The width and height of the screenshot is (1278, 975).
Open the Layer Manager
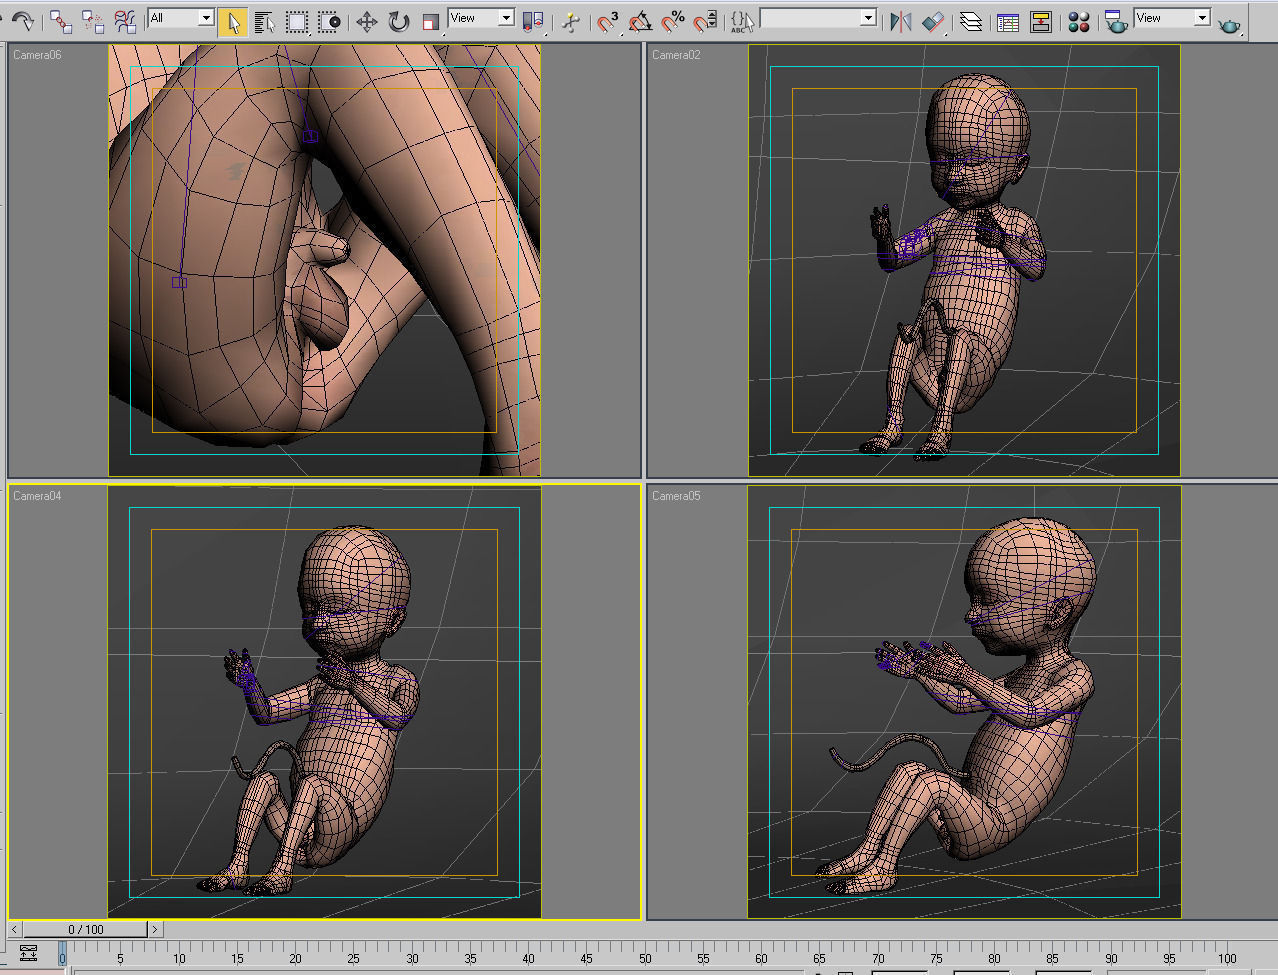[971, 21]
